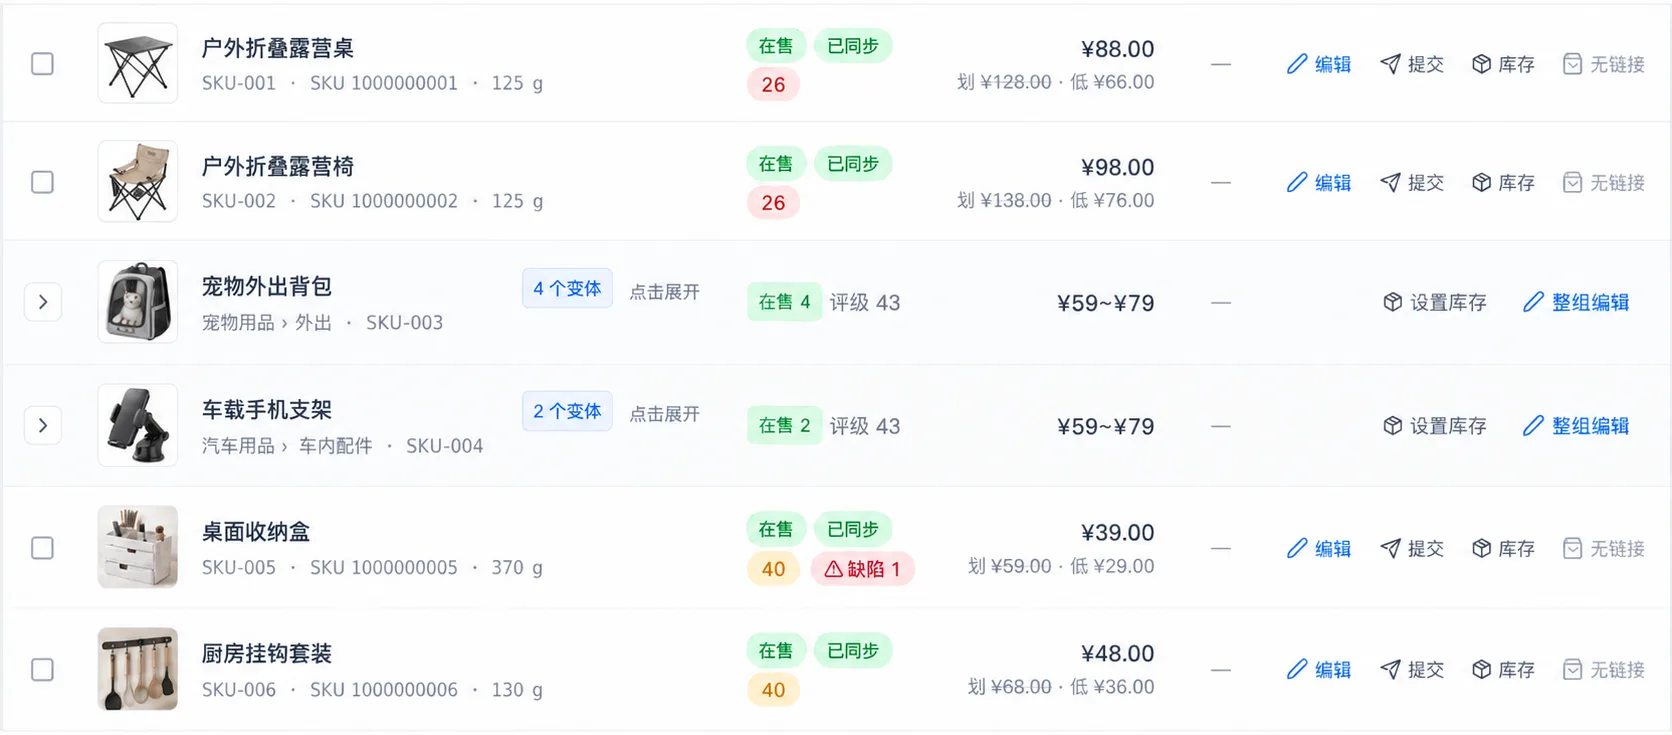Expand the 车载手机支架 chevron
This screenshot has width=1672, height=735.
(x=43, y=426)
